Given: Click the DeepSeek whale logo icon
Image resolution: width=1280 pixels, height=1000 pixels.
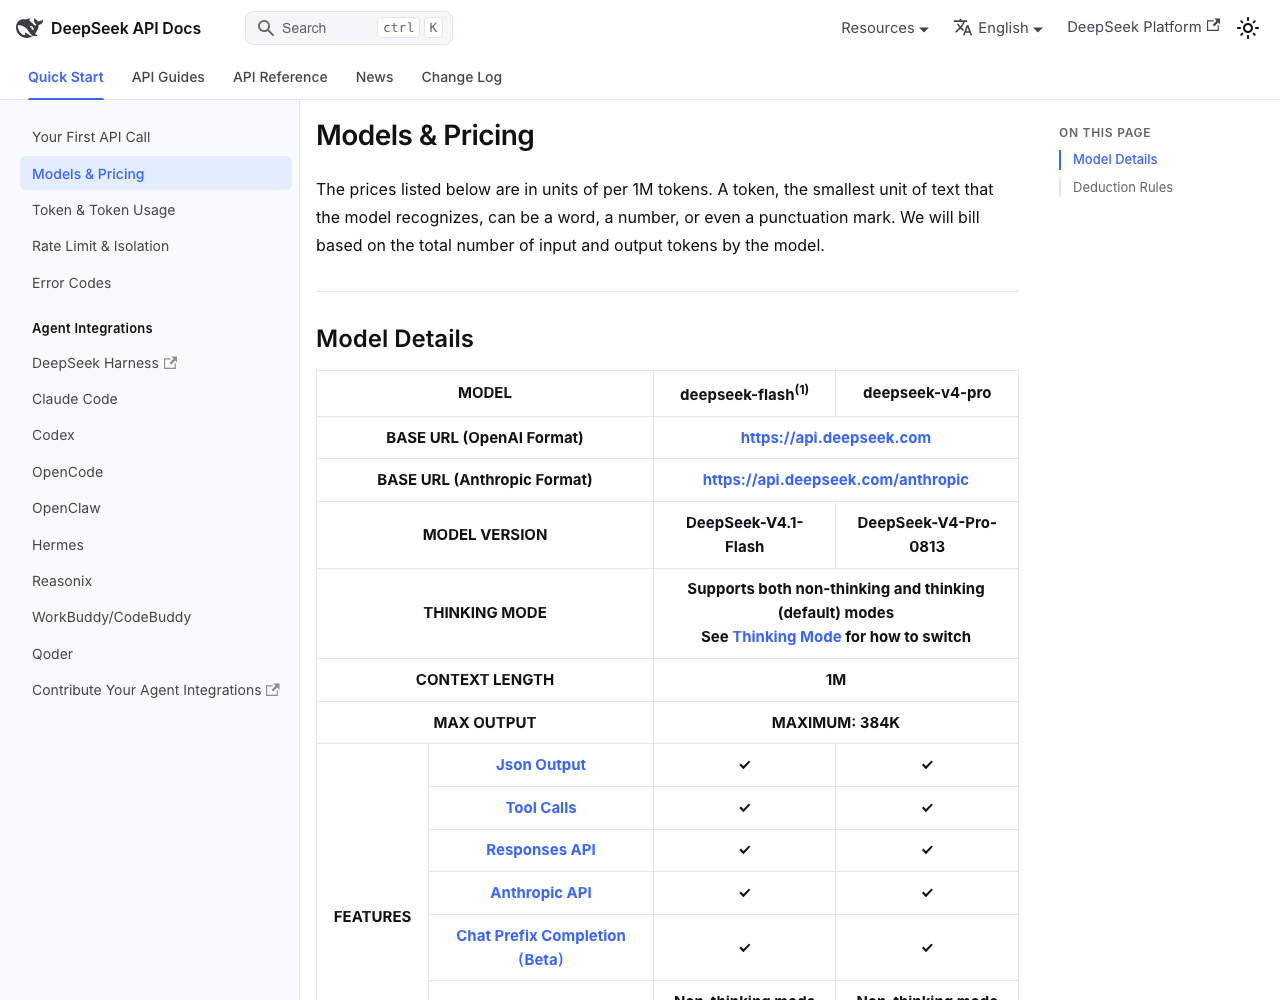Looking at the screenshot, I should (x=29, y=28).
